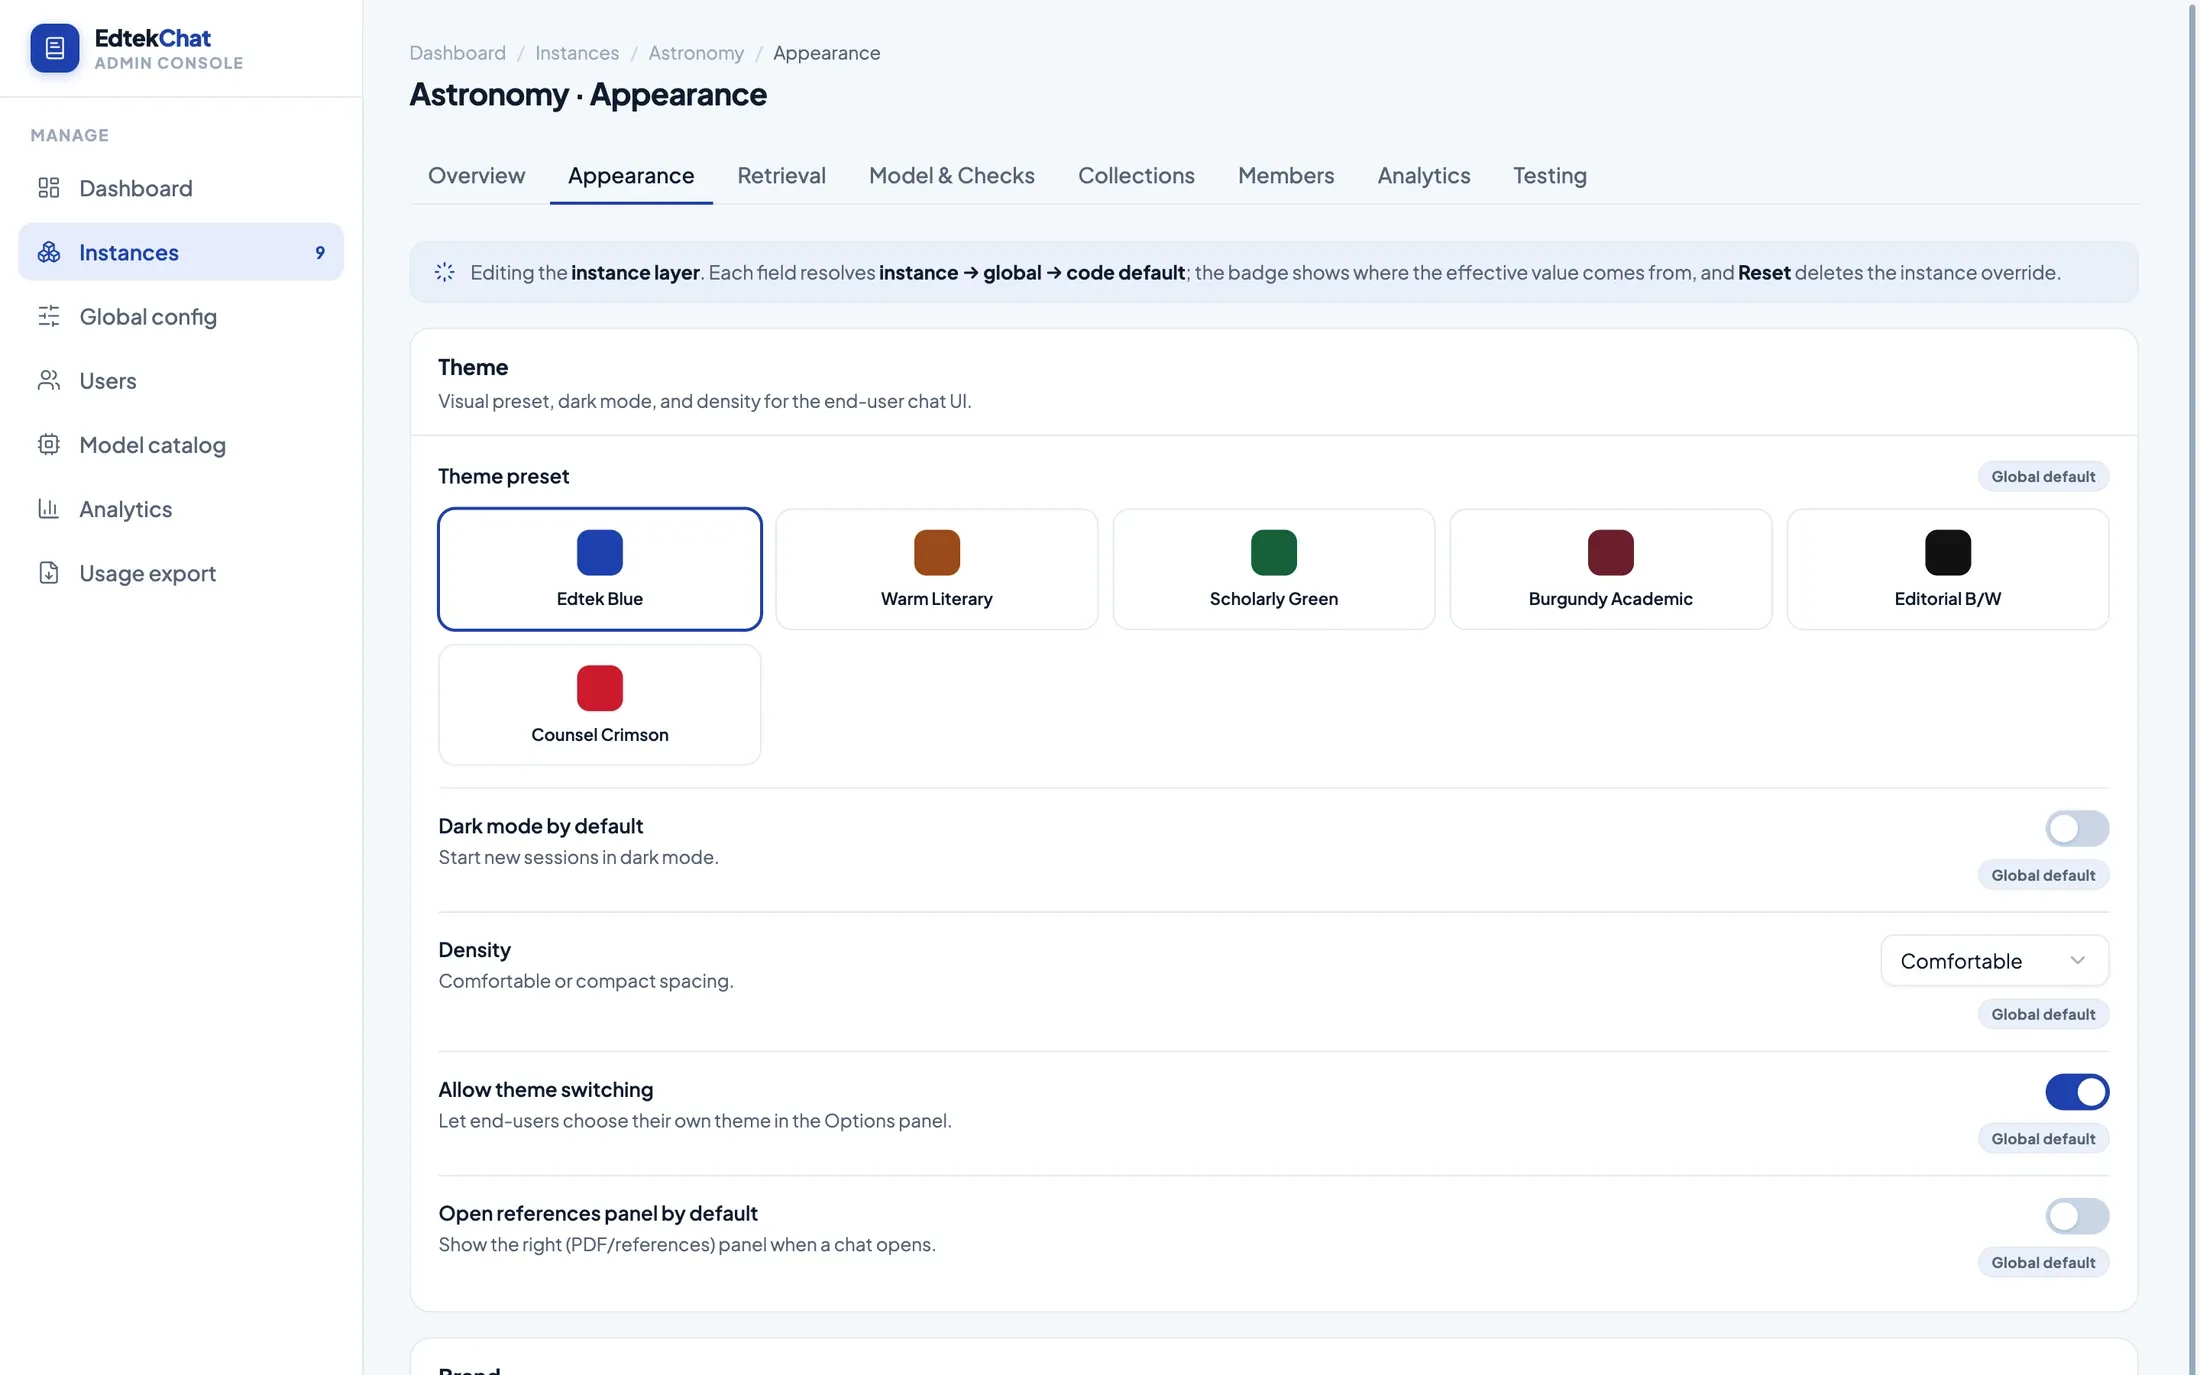Viewport: 2200px width, 1375px height.
Task: Pick the Editorial B/W theme preset
Action: click(x=1947, y=569)
